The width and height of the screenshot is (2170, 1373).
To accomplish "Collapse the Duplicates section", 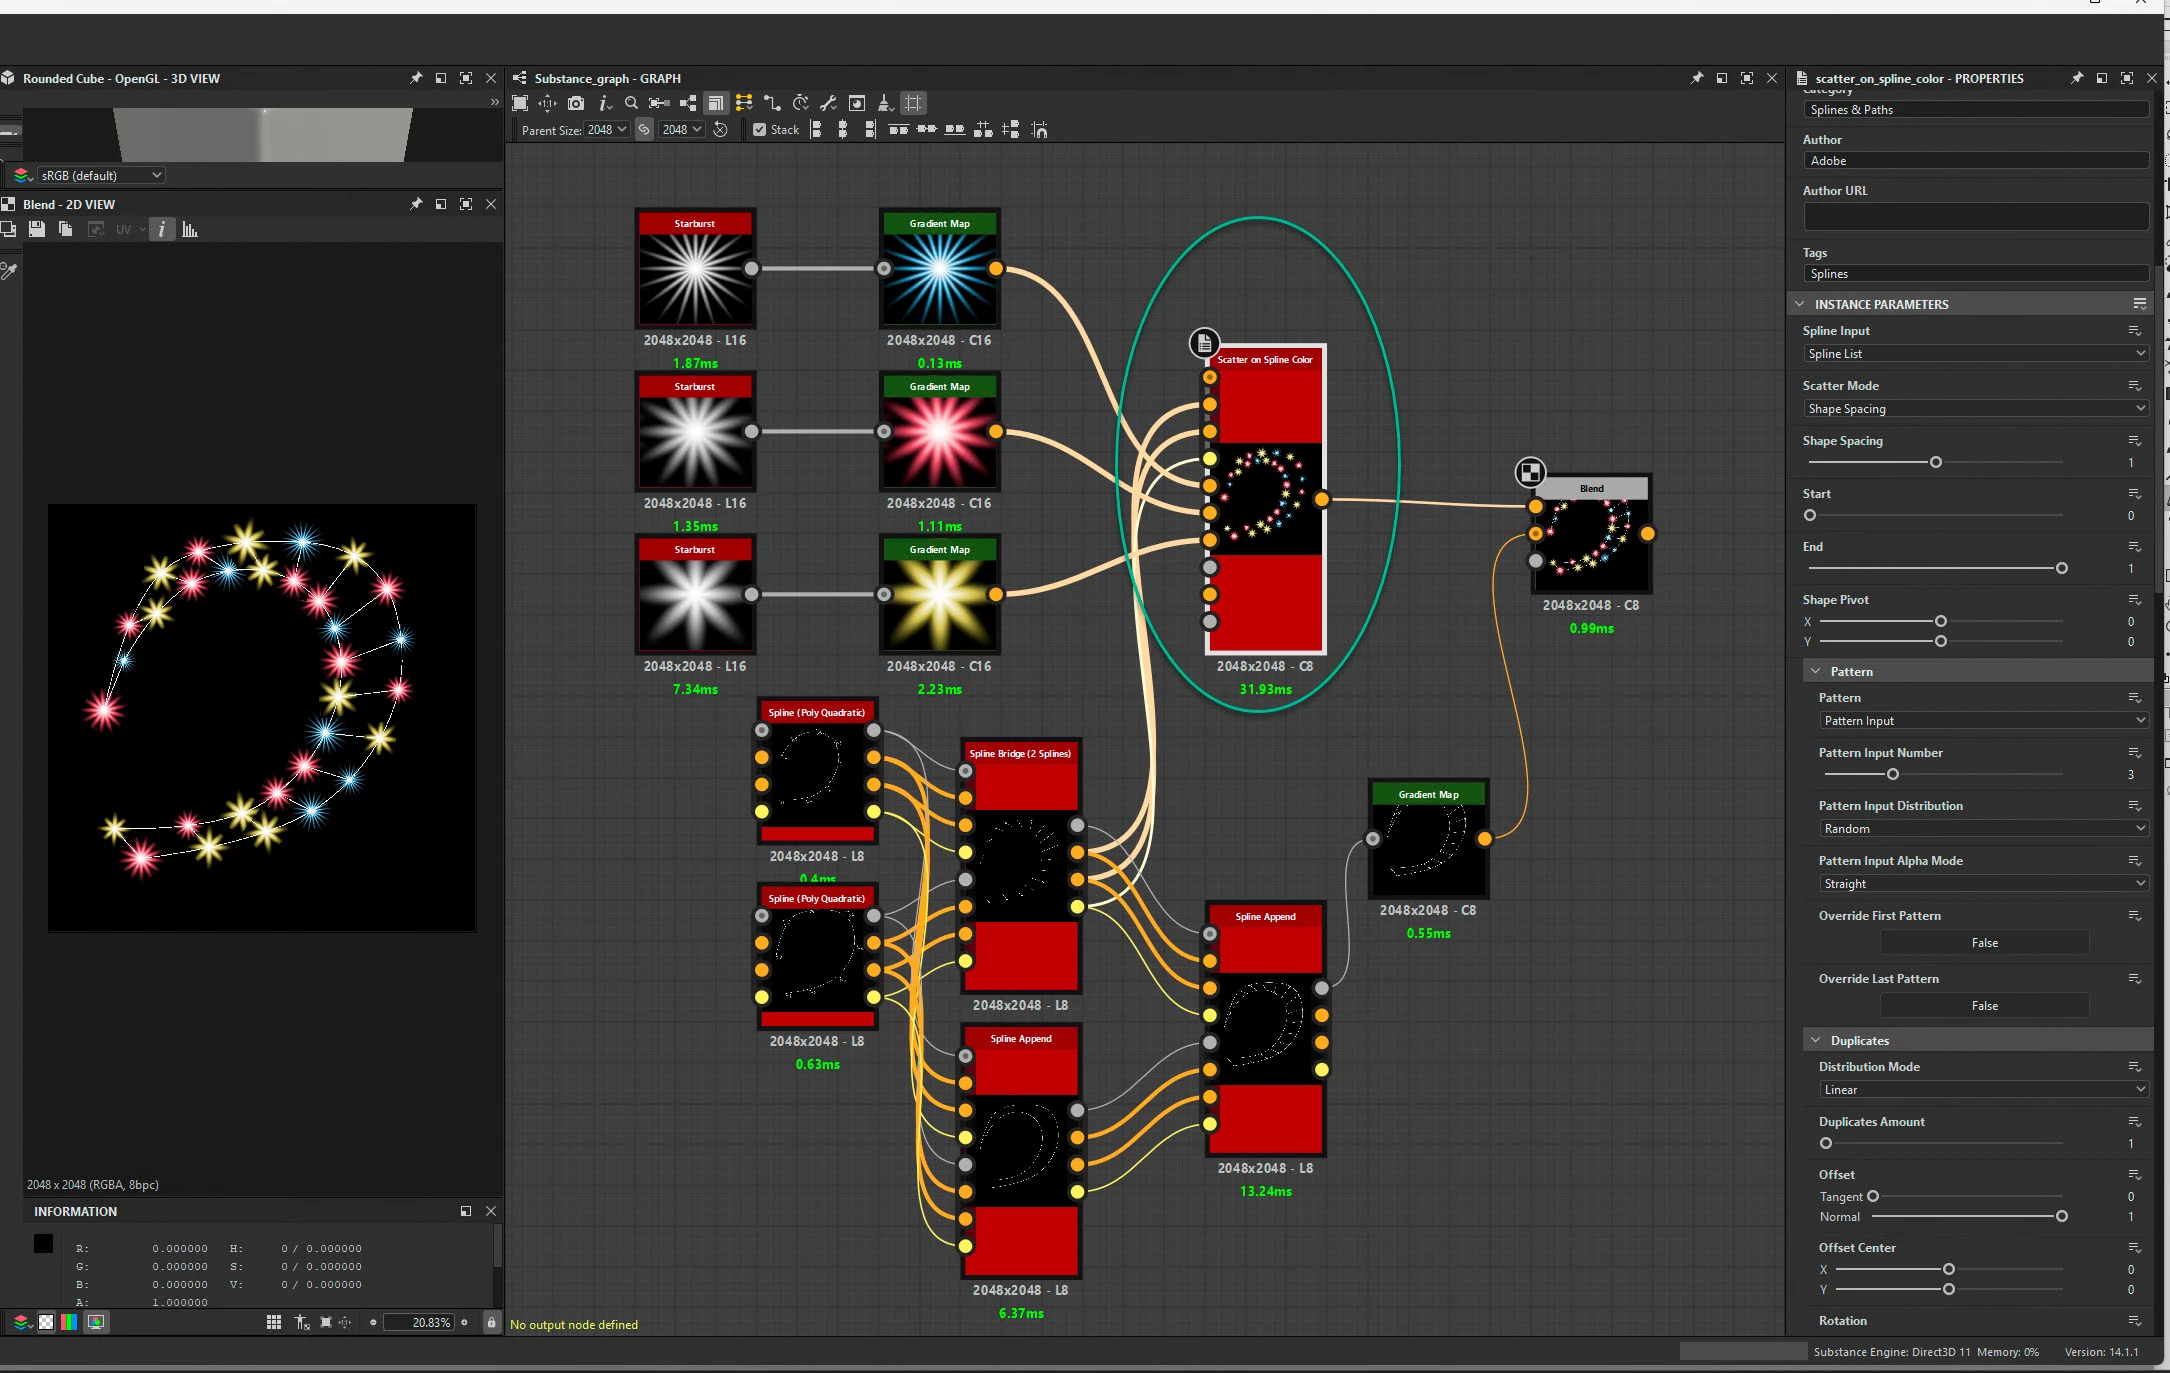I will click(1816, 1041).
